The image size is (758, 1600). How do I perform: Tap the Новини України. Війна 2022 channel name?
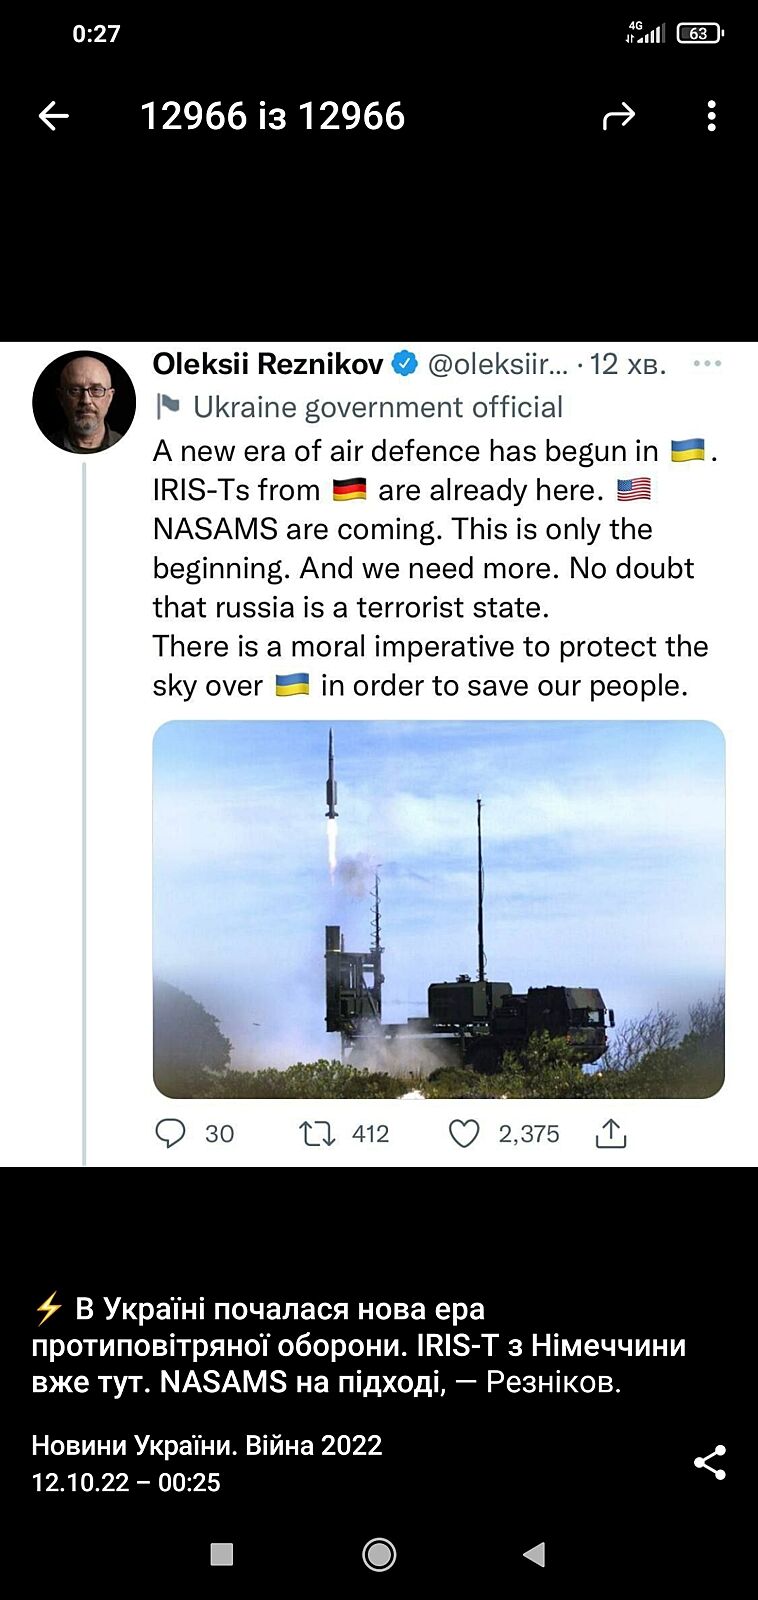[207, 1445]
